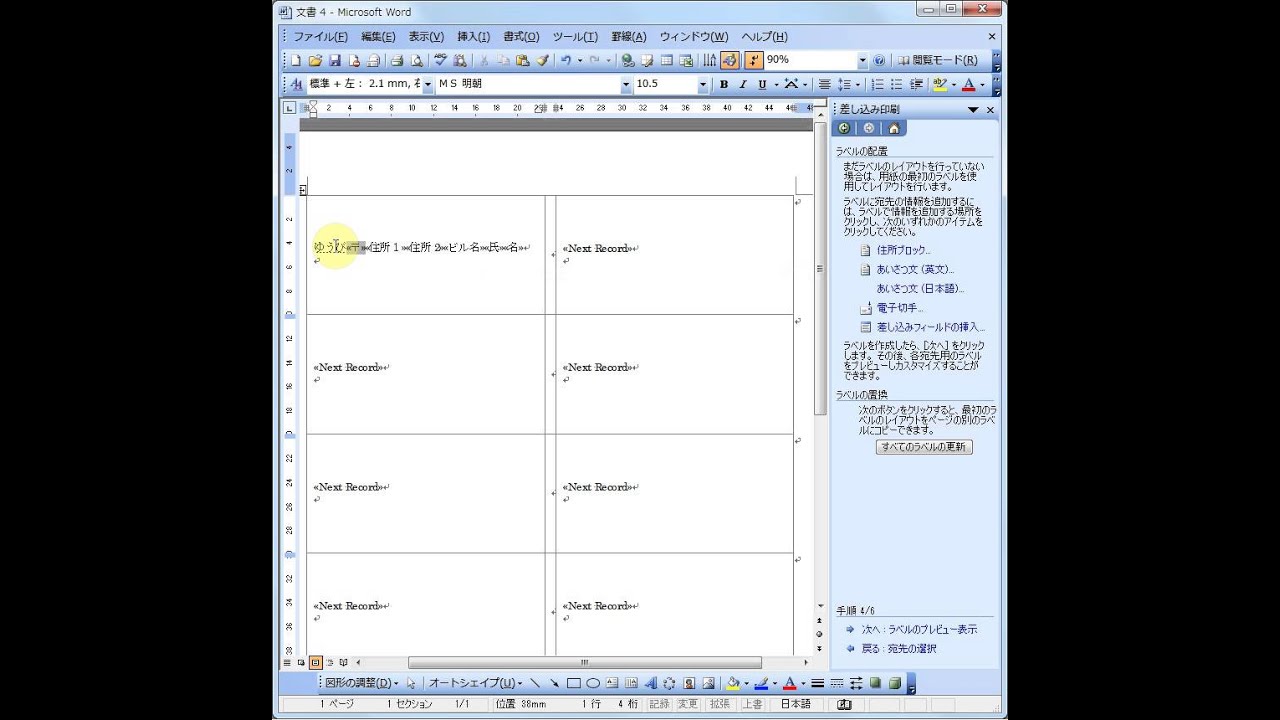The width and height of the screenshot is (1280, 720).
Task: Click the Paste clipboard icon
Action: tap(522, 61)
